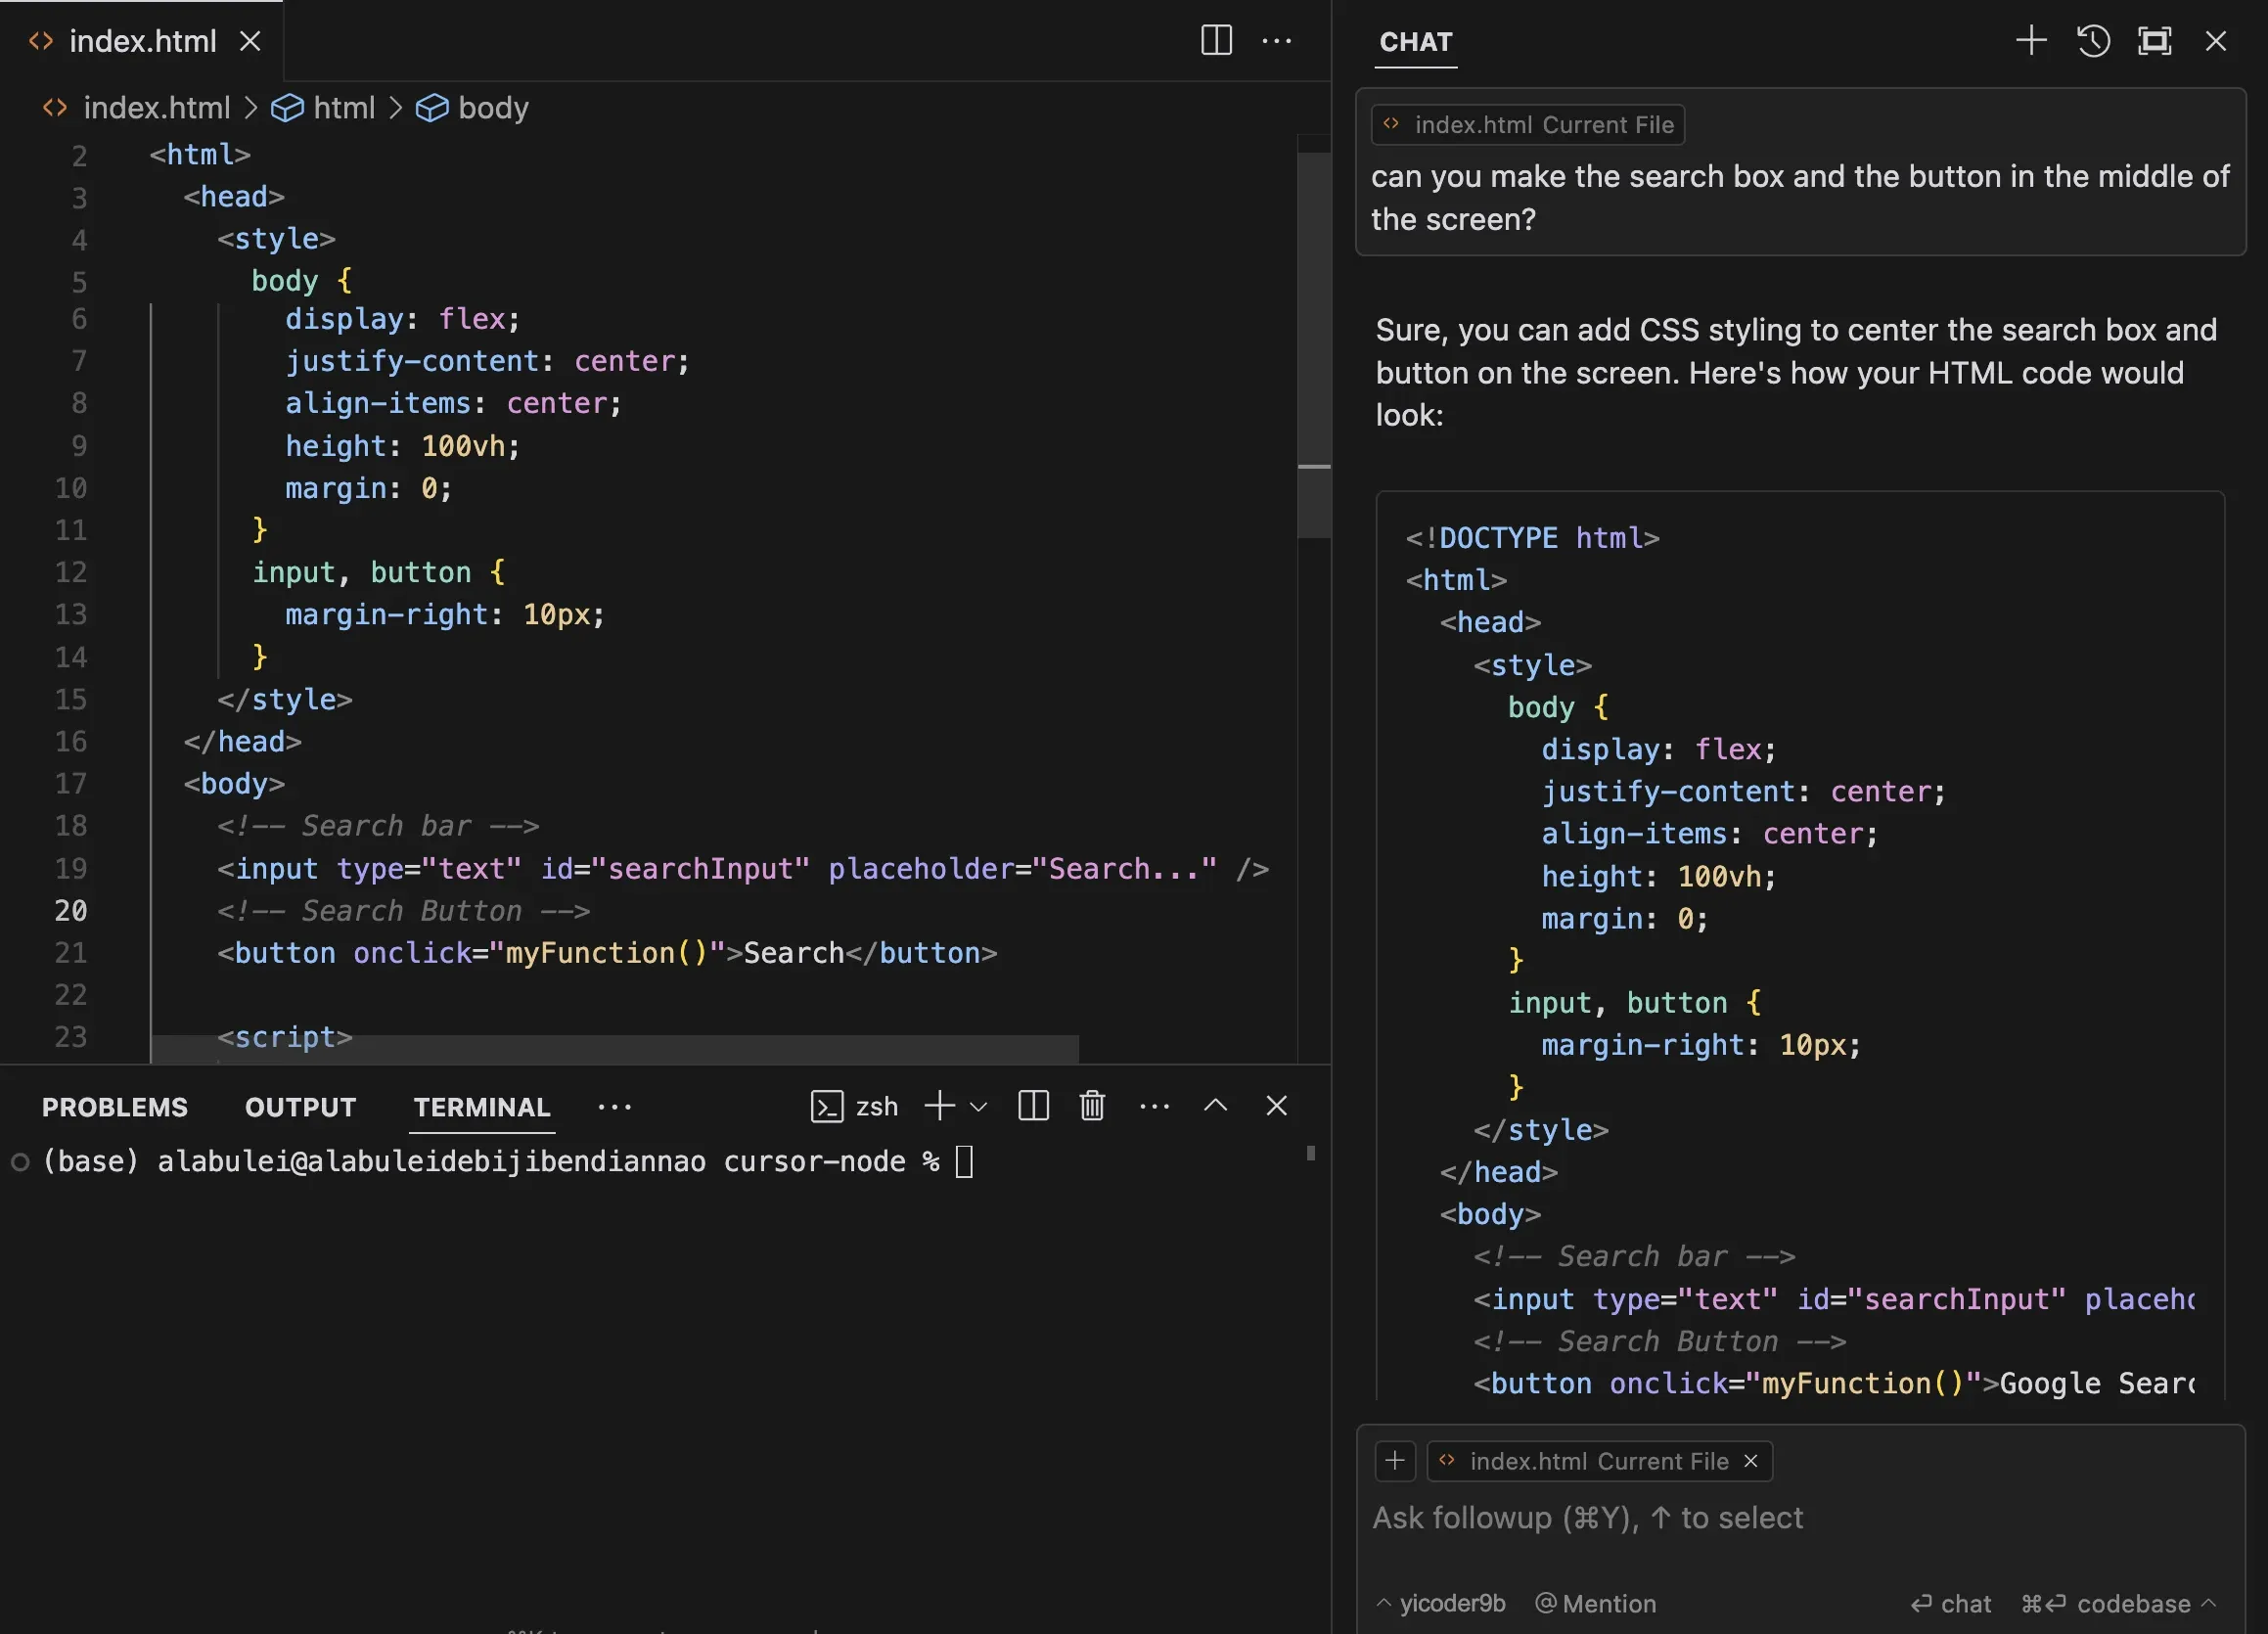Send message with chat button
This screenshot has height=1634, width=2268.
point(1951,1603)
